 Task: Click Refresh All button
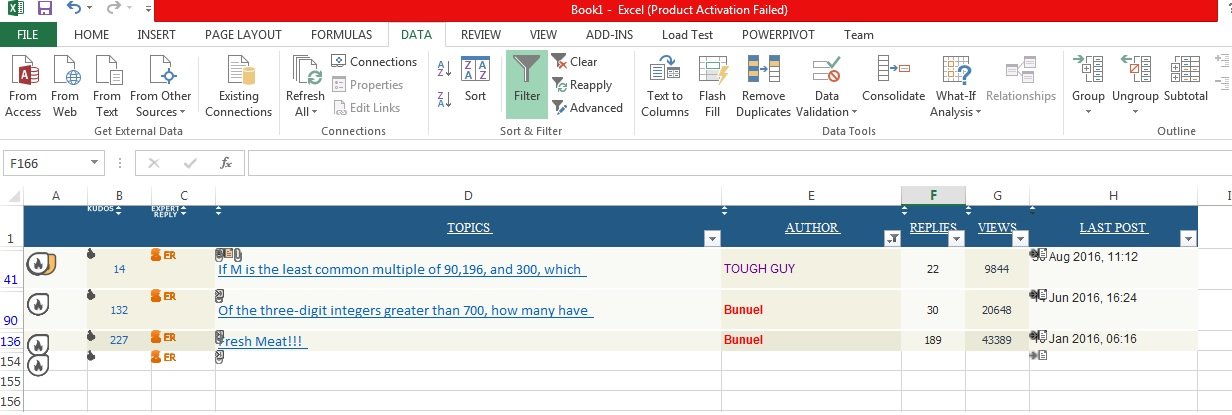tap(305, 86)
